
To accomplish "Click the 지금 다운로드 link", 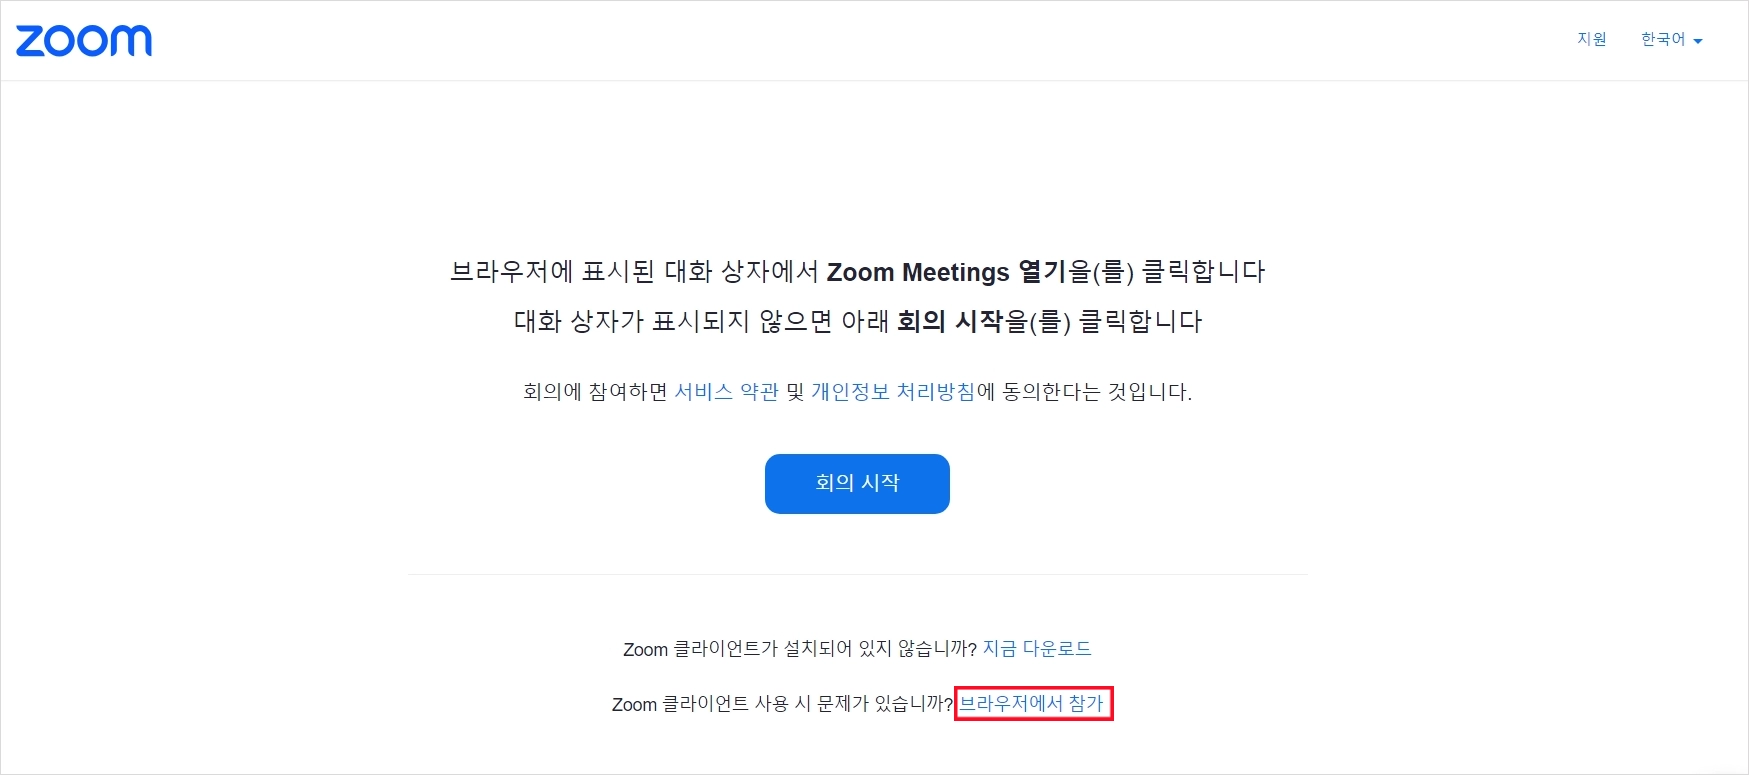I will pos(1037,649).
